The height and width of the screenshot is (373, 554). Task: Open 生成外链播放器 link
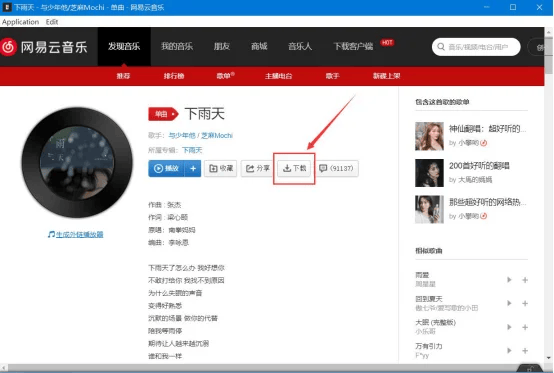(x=76, y=234)
